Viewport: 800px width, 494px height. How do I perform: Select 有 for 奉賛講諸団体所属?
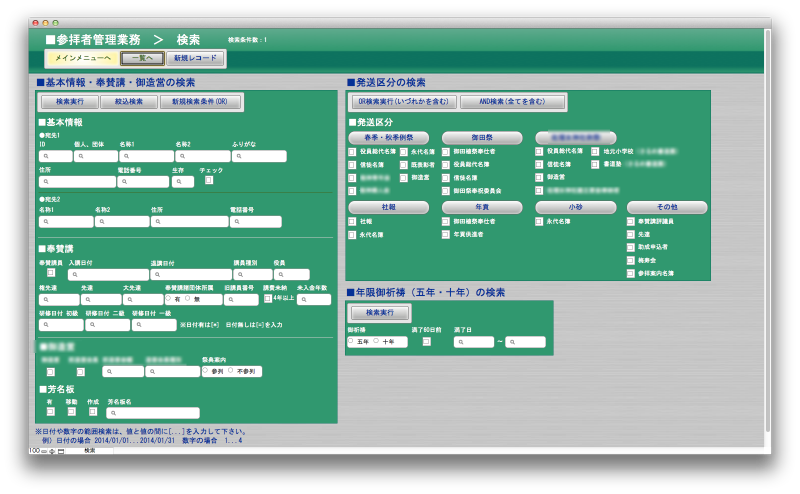click(x=168, y=298)
